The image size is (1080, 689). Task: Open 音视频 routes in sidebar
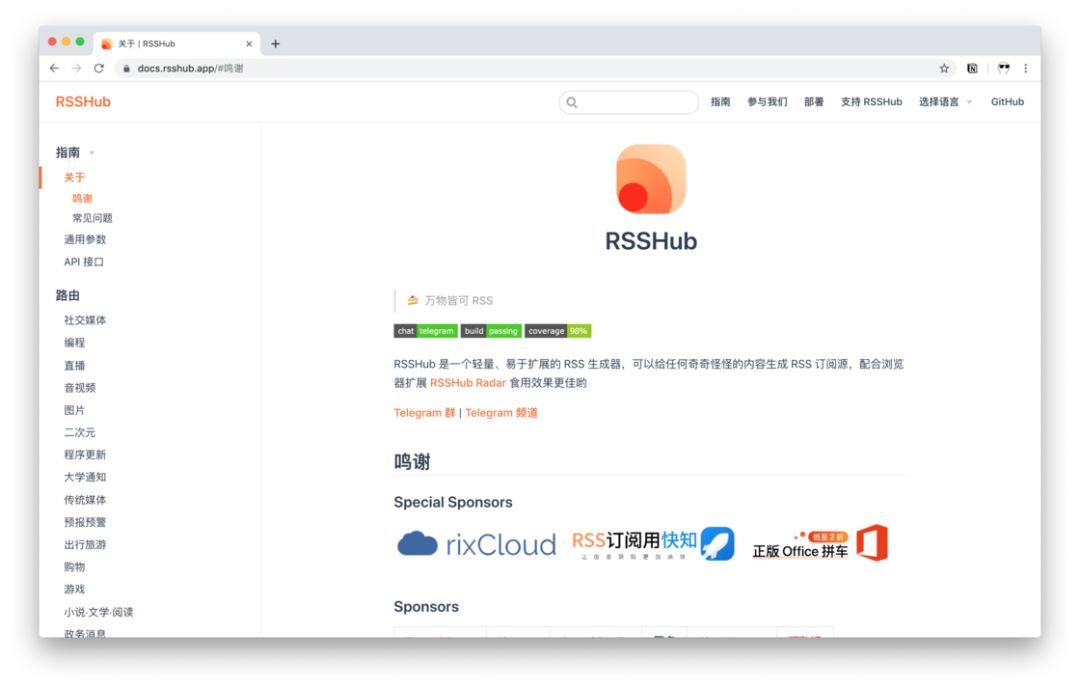coord(80,387)
